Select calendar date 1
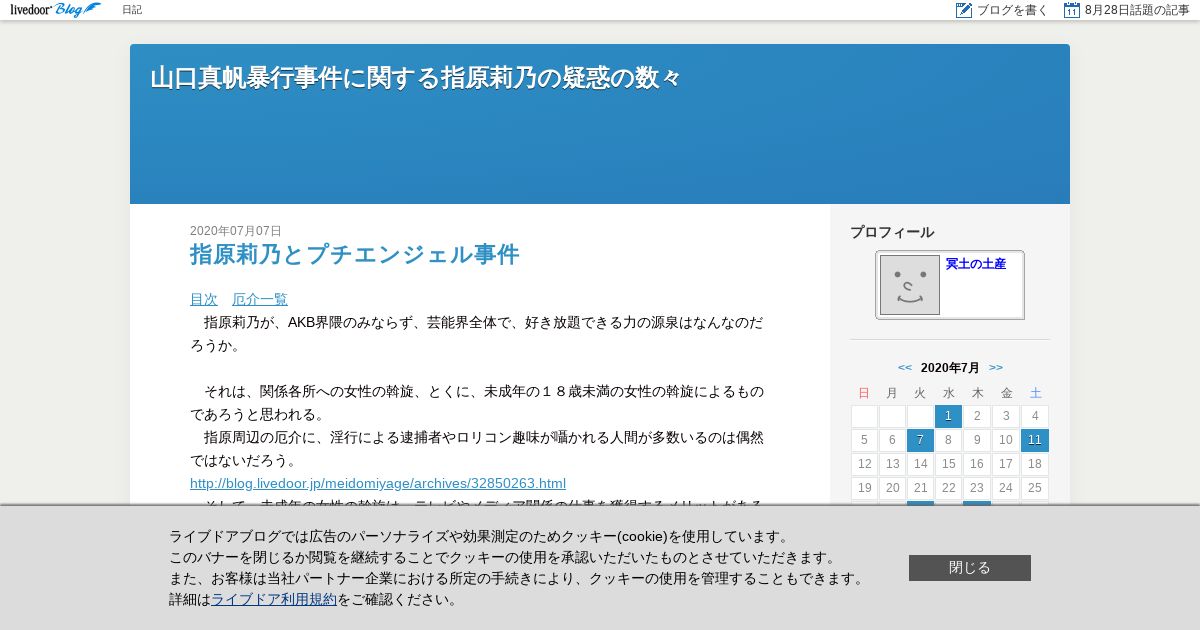Viewport: 1200px width, 630px height. (x=948, y=416)
